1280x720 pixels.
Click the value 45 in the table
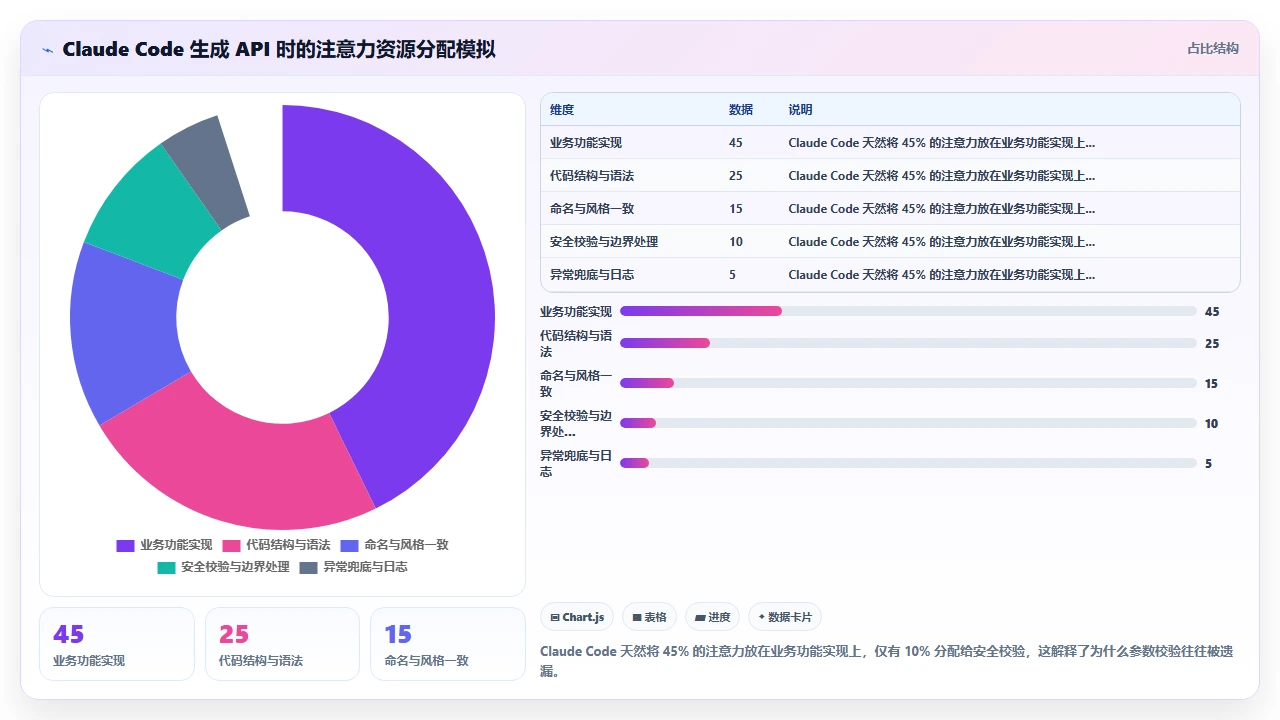(736, 143)
